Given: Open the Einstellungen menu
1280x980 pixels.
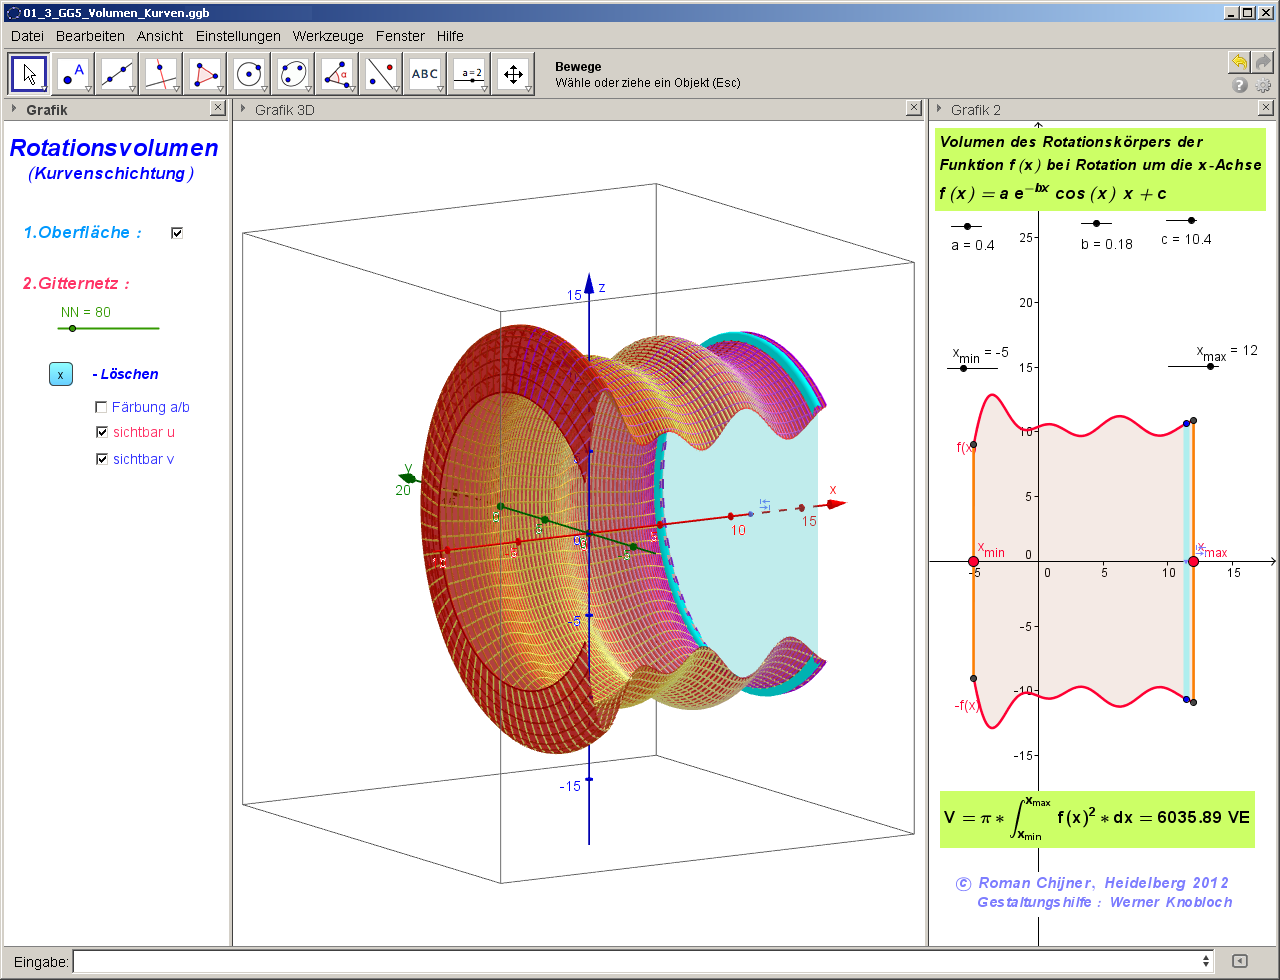Looking at the screenshot, I should 238,35.
